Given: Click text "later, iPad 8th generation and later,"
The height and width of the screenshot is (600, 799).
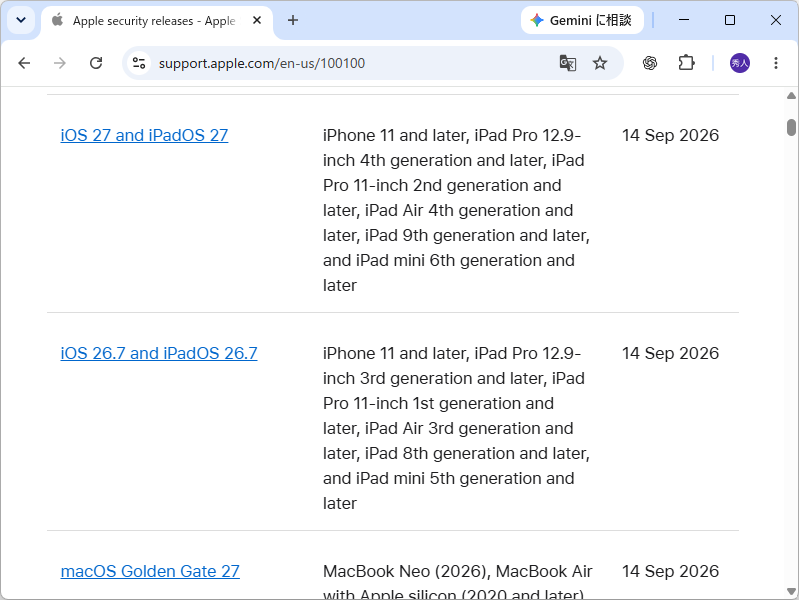Looking at the screenshot, I should tap(456, 453).
